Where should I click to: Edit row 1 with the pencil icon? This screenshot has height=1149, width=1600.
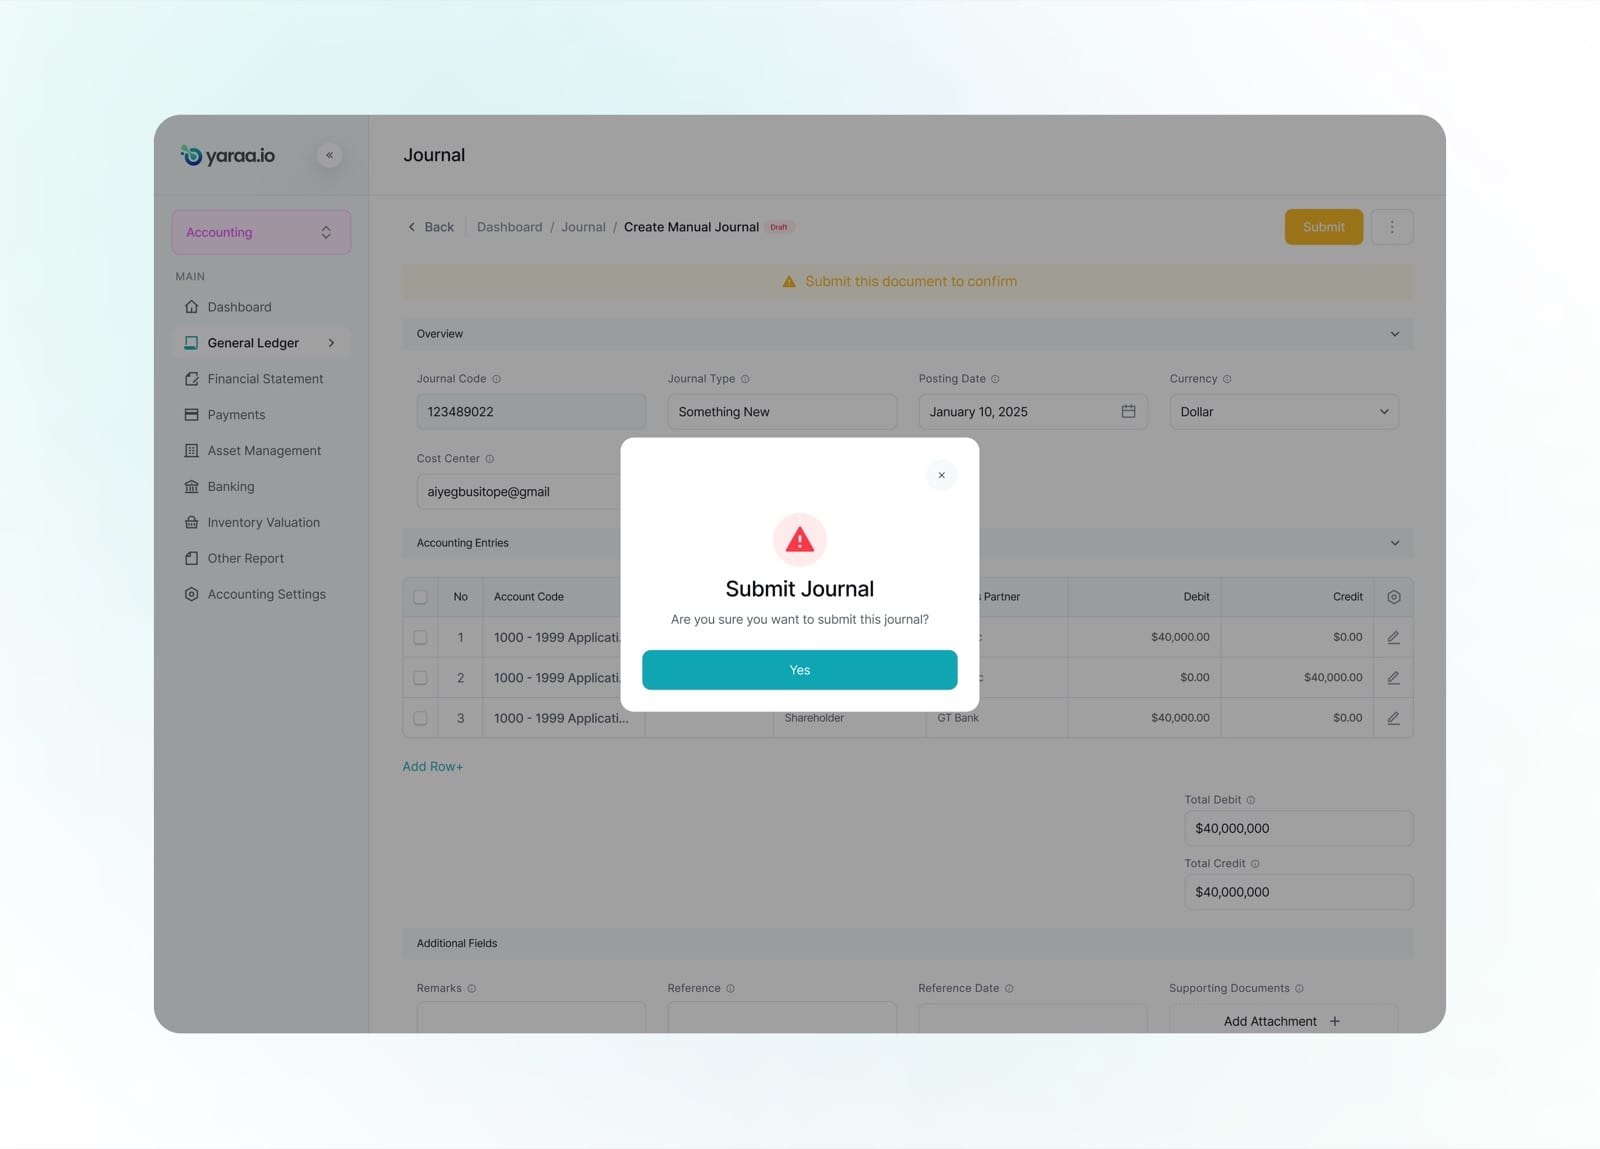(1393, 637)
